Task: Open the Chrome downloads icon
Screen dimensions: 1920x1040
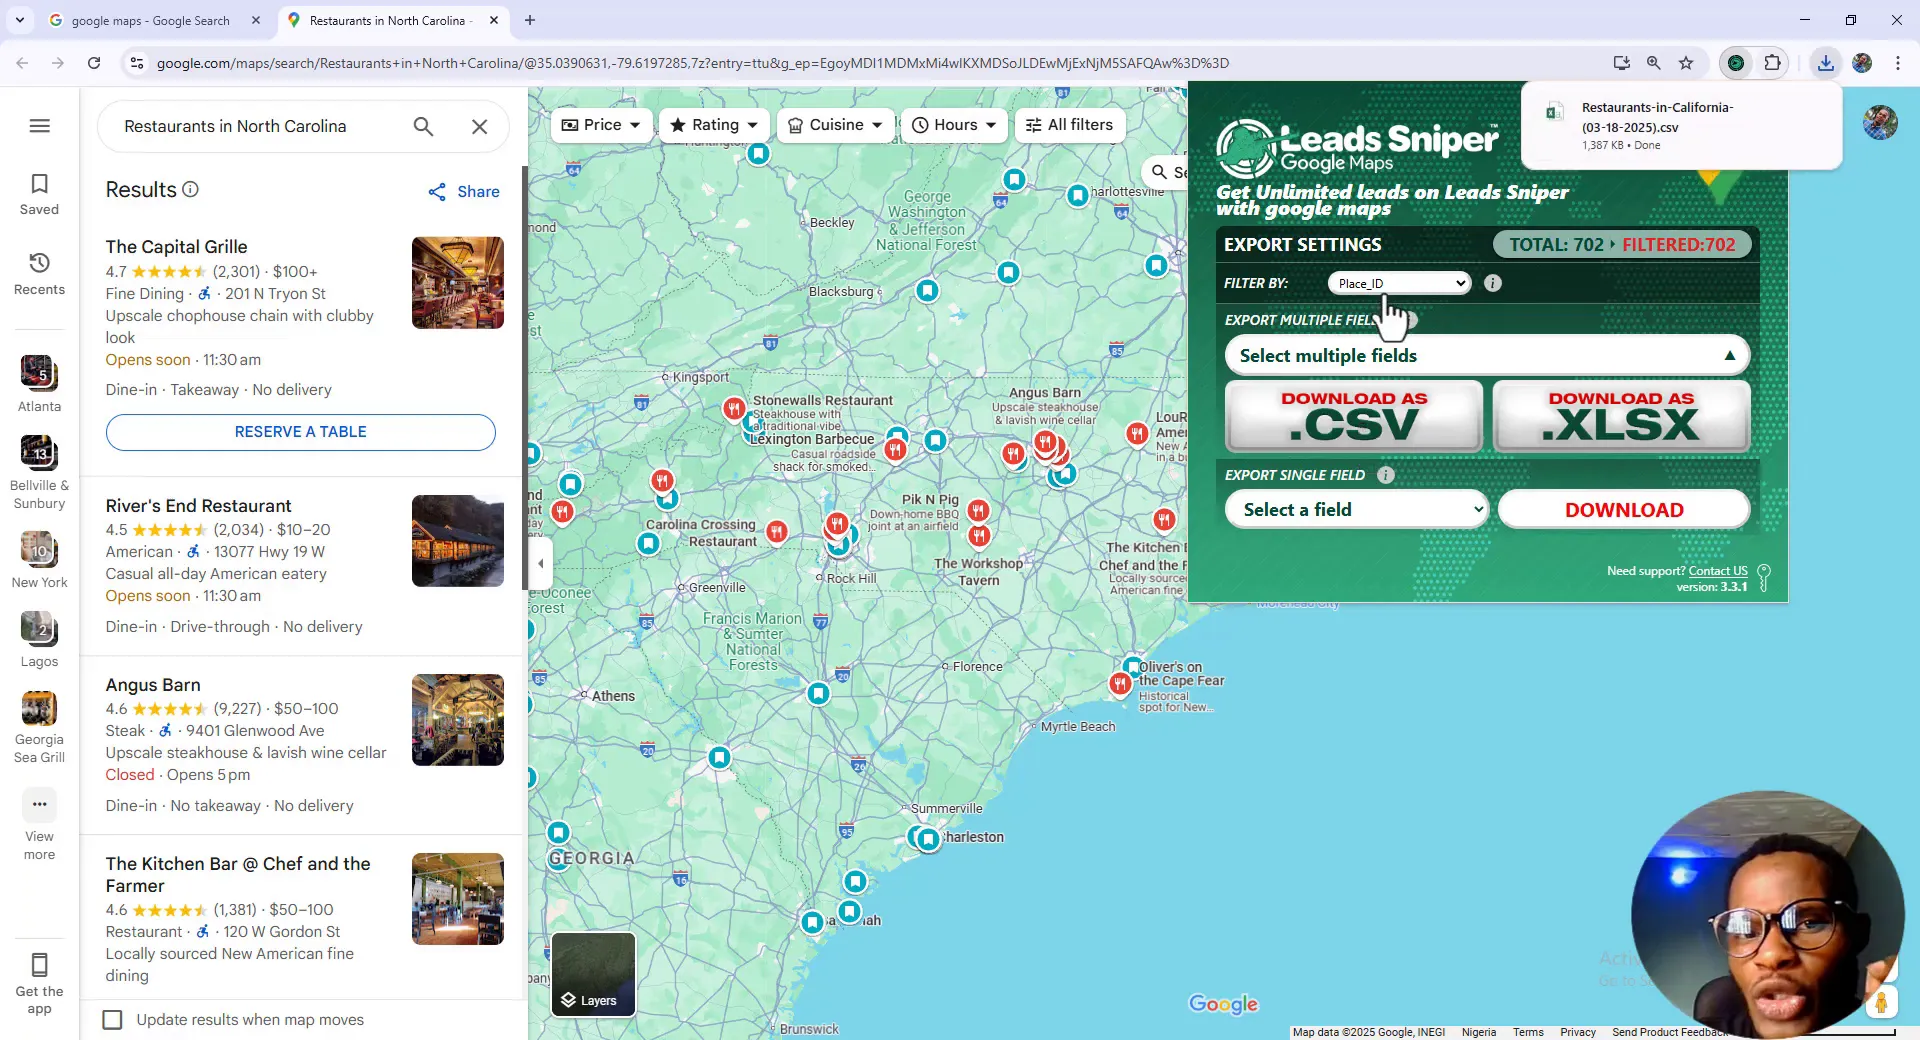Action: pos(1826,63)
